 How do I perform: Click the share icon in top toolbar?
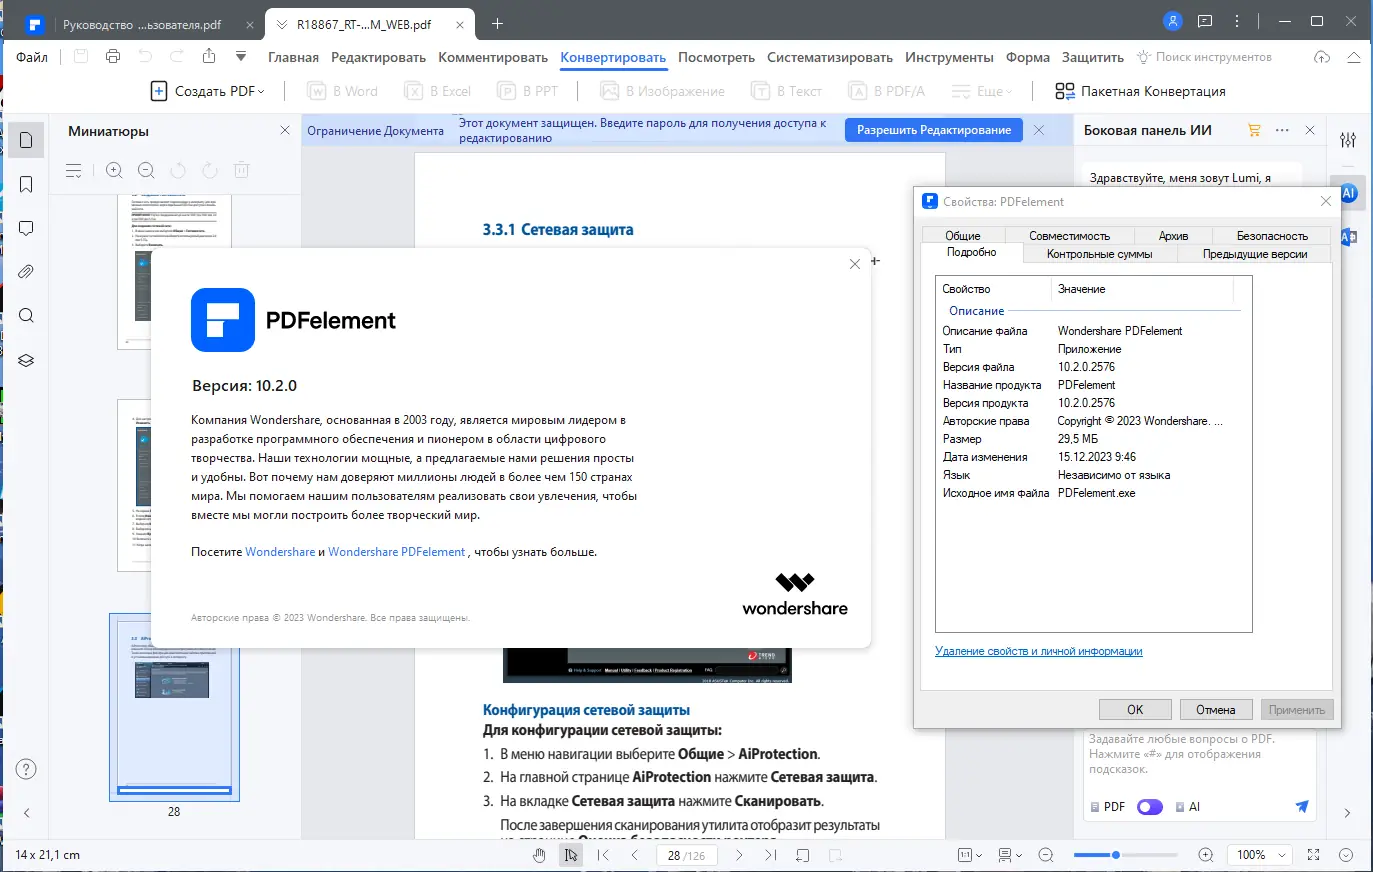pos(209,57)
